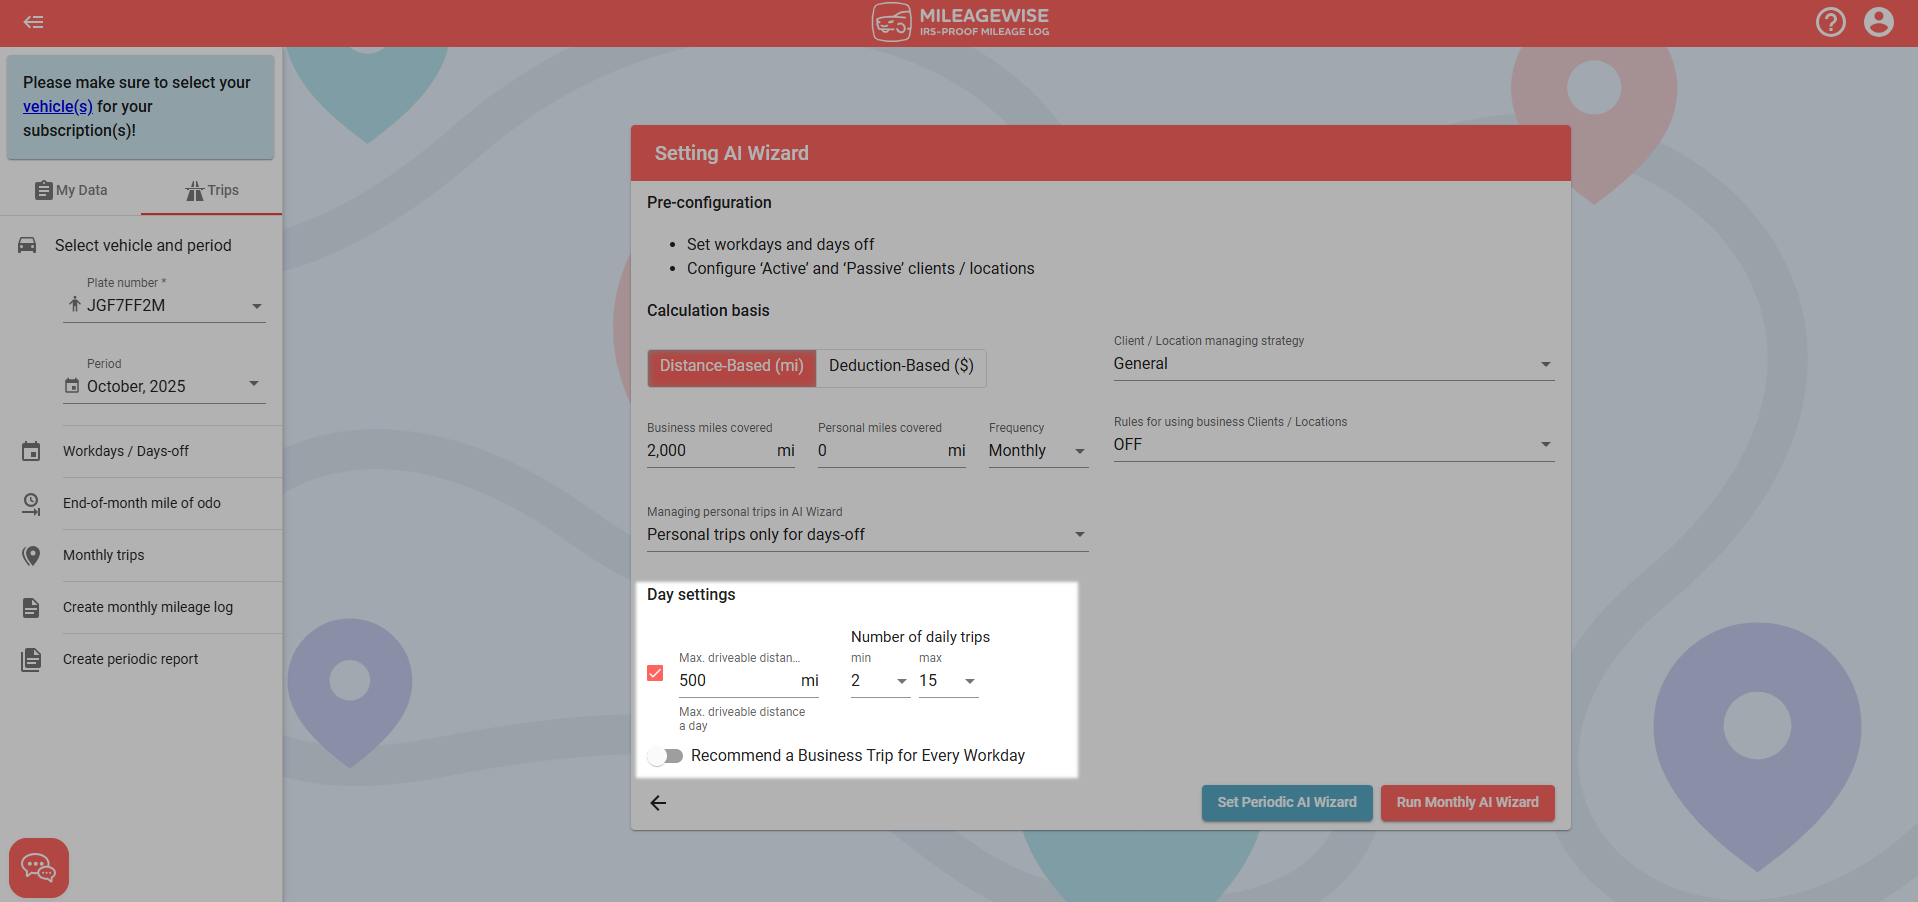Open the Frequency Monthly dropdown
1918x902 pixels.
(1037, 451)
